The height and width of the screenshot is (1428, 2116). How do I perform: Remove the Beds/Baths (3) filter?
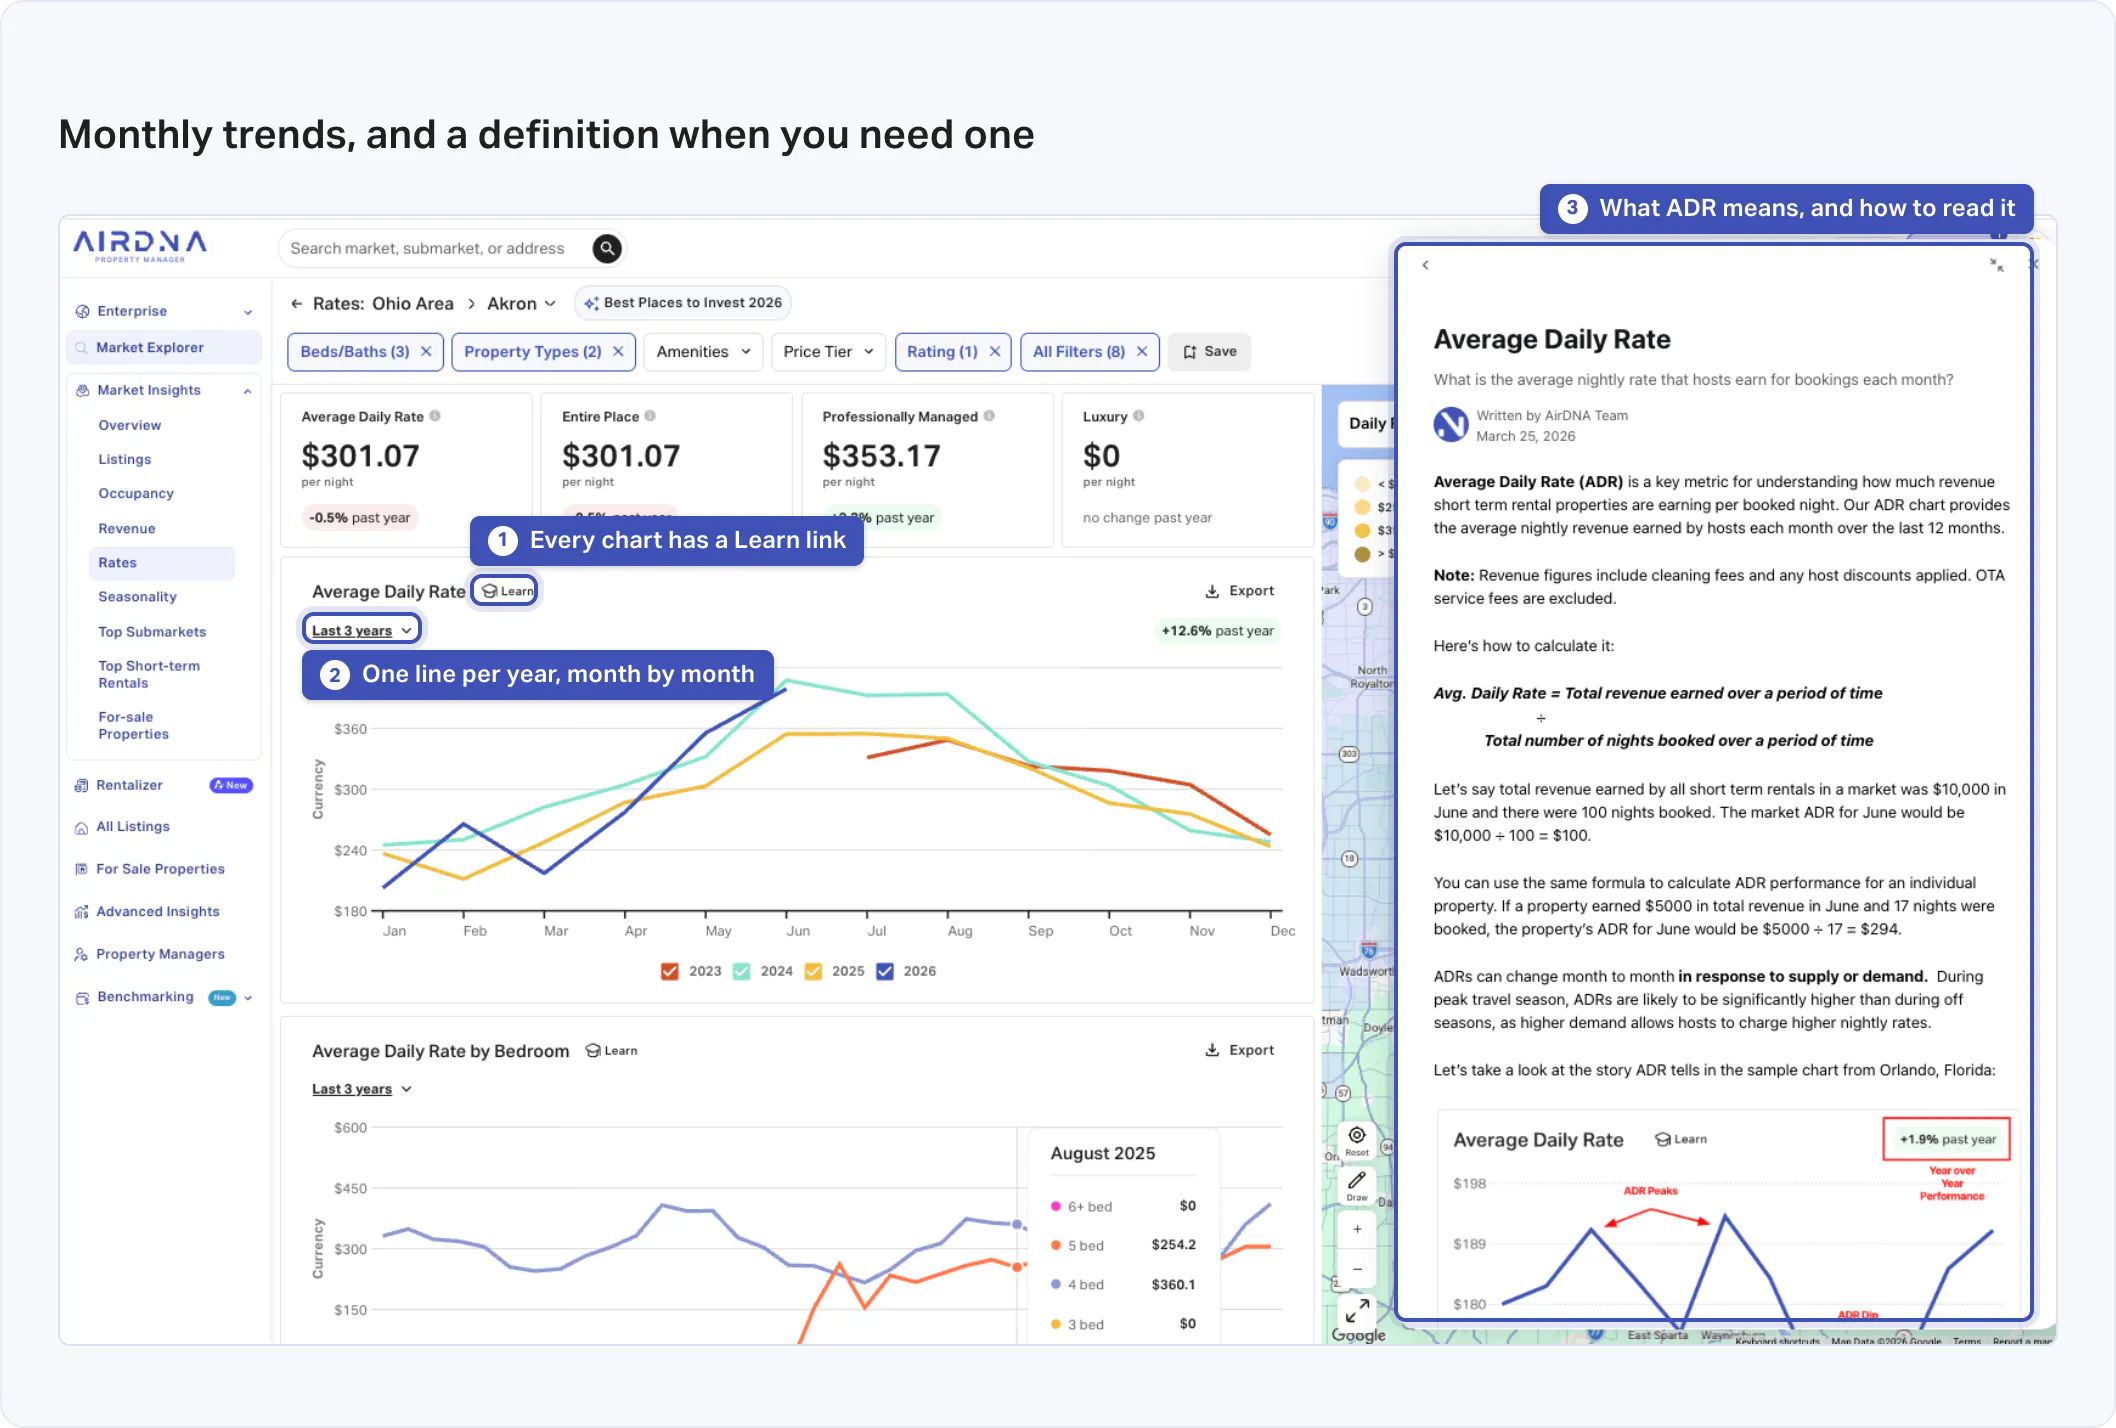point(426,352)
